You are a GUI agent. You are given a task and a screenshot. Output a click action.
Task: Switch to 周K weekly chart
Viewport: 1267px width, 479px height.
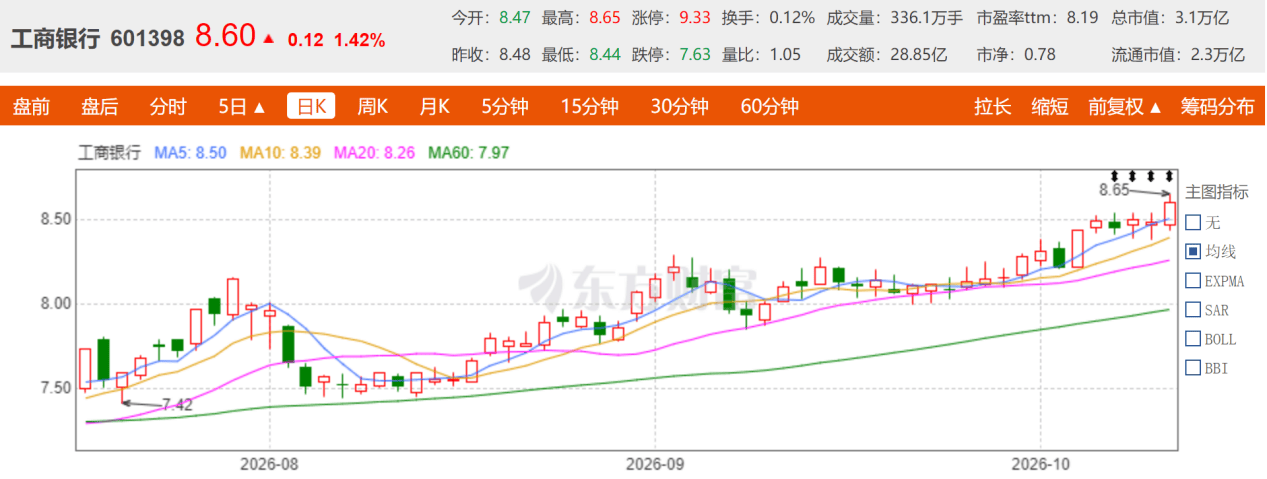[372, 107]
